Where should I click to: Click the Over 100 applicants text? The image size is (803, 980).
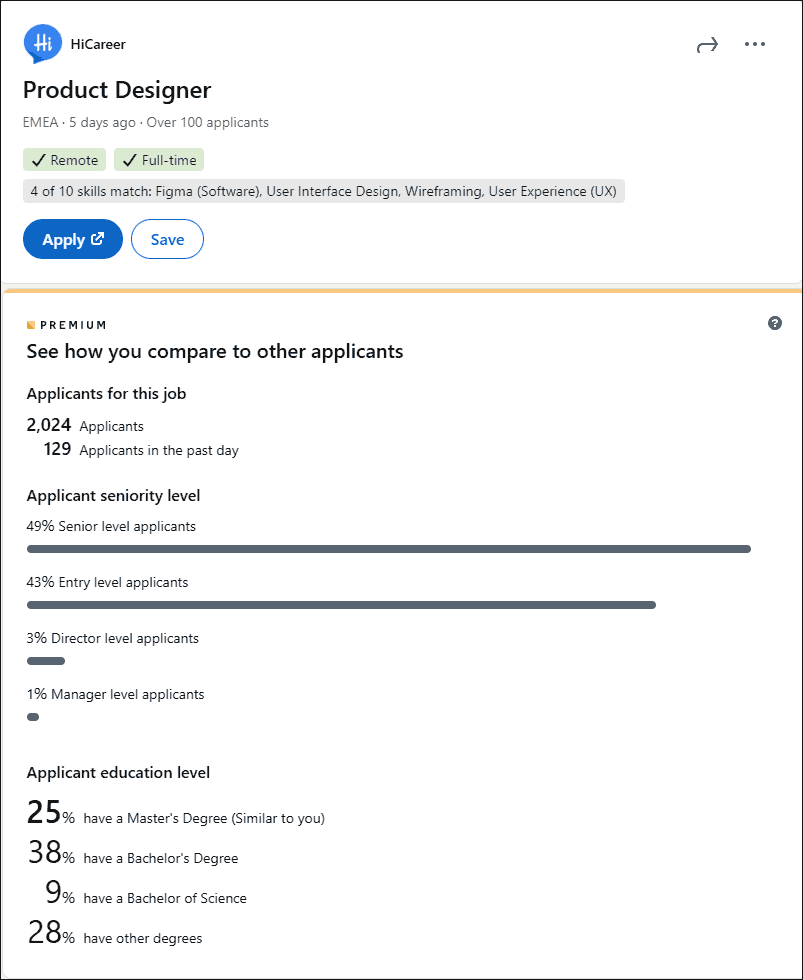[208, 123]
